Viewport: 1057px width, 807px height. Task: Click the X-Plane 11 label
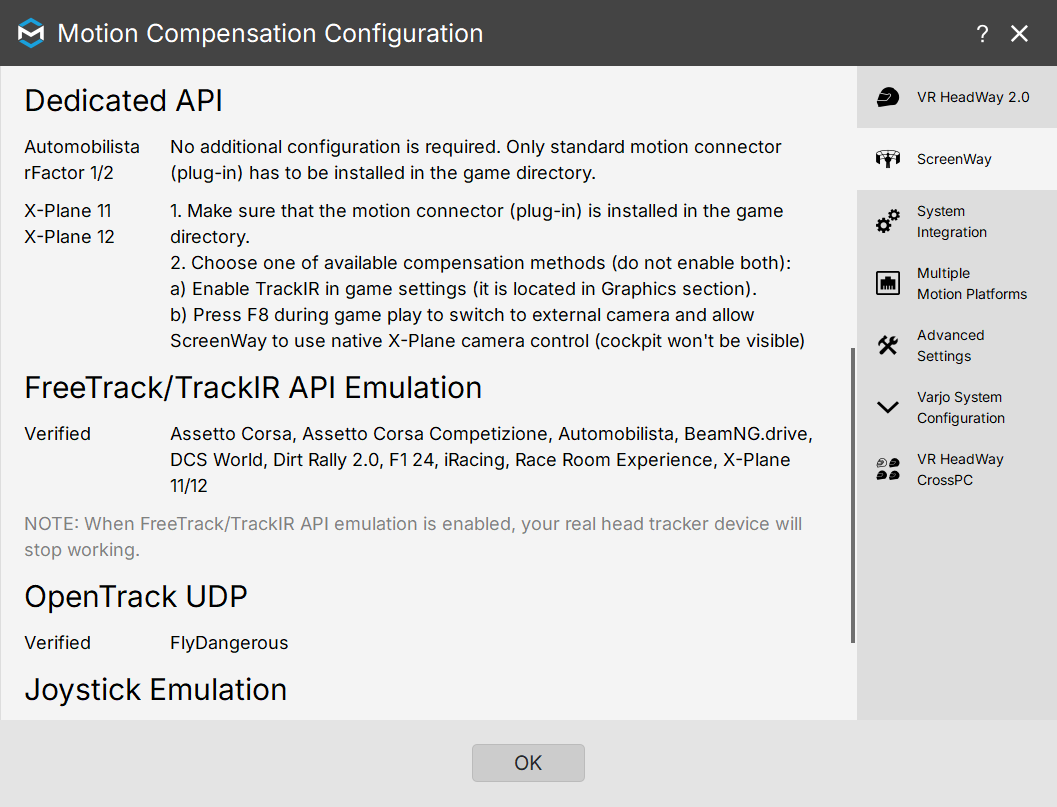(67, 211)
